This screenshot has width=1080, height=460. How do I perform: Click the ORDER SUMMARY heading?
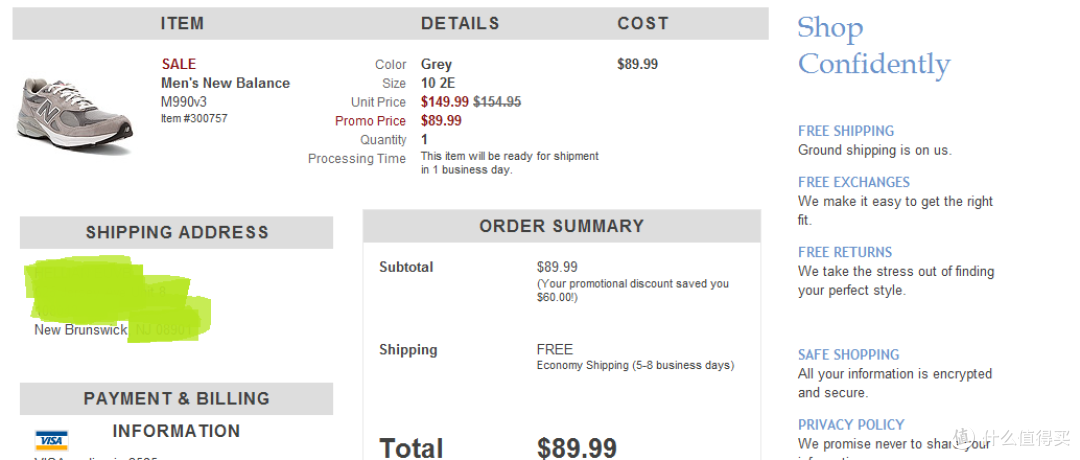(x=562, y=226)
